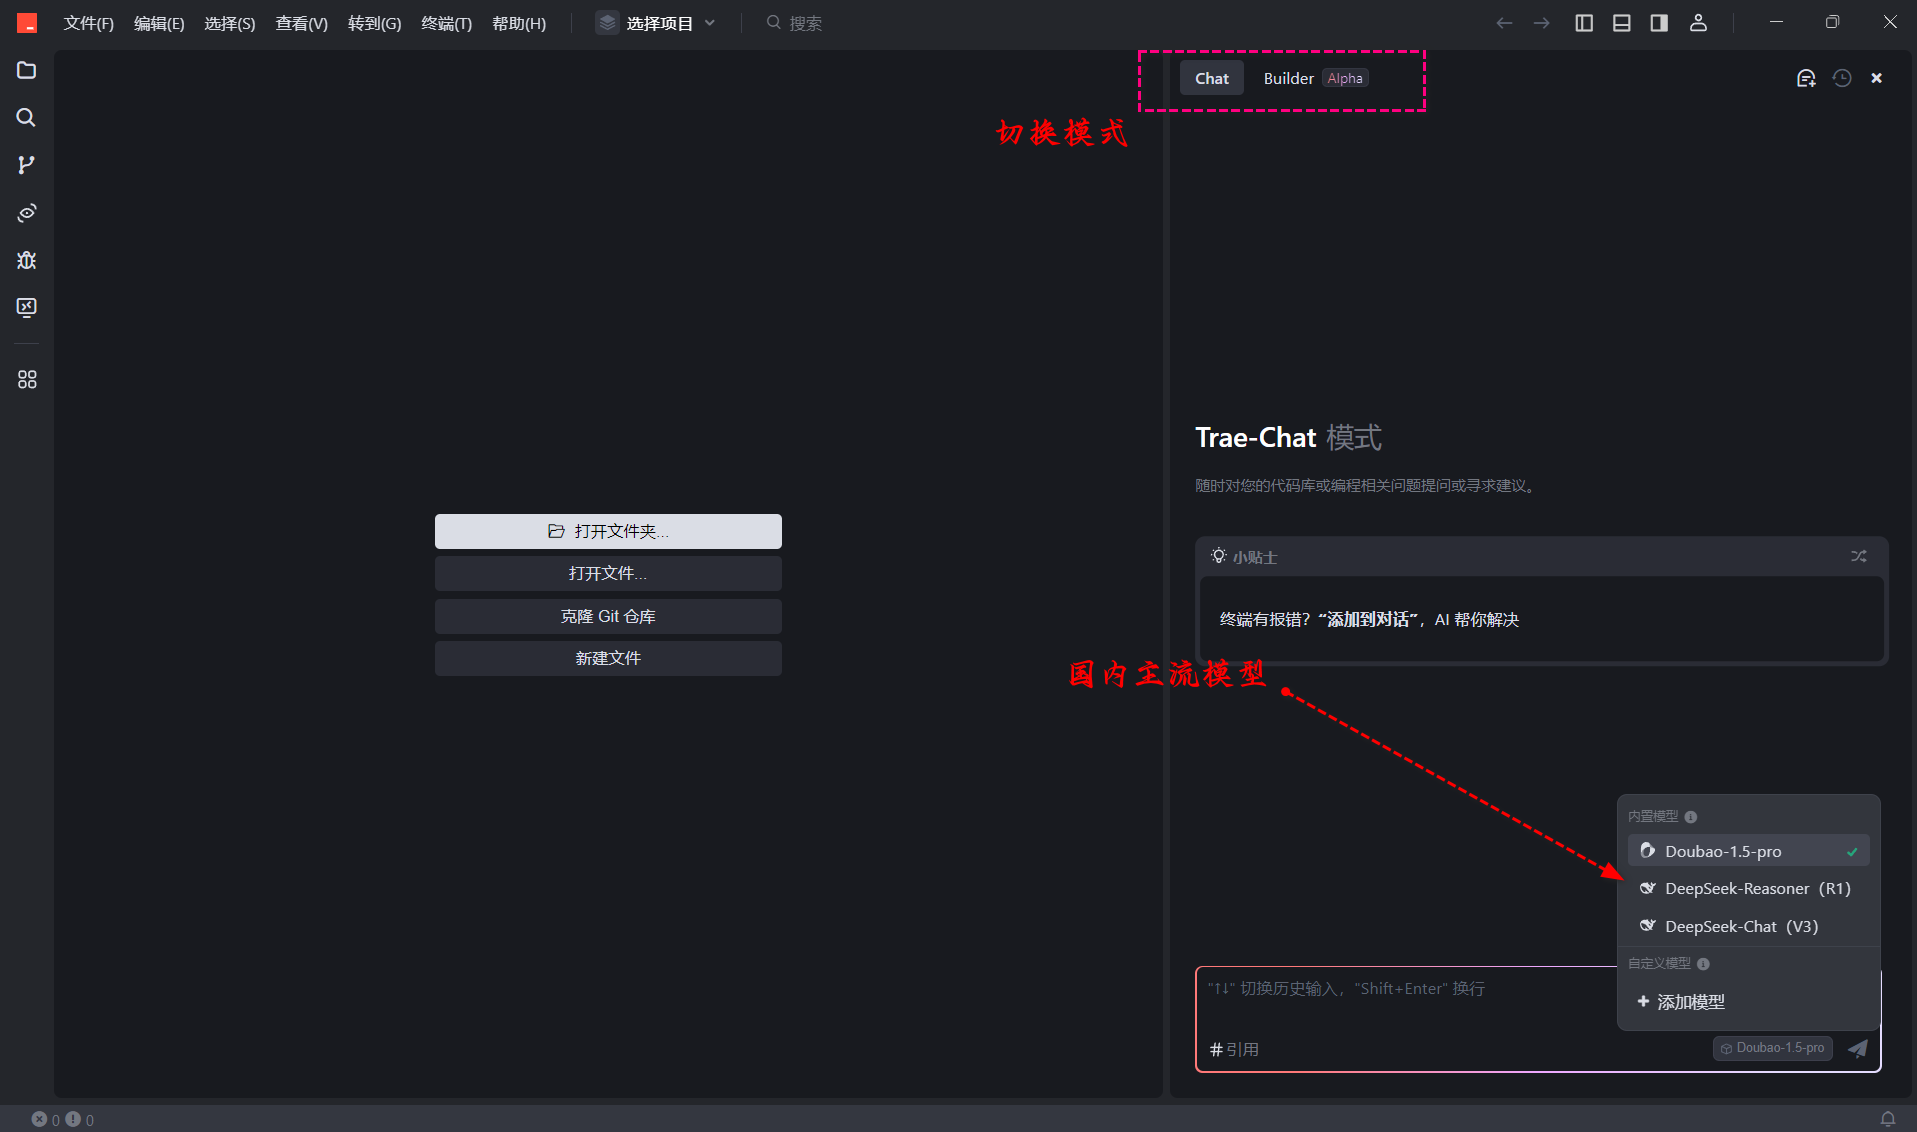Shuffle to another tip

click(1859, 556)
